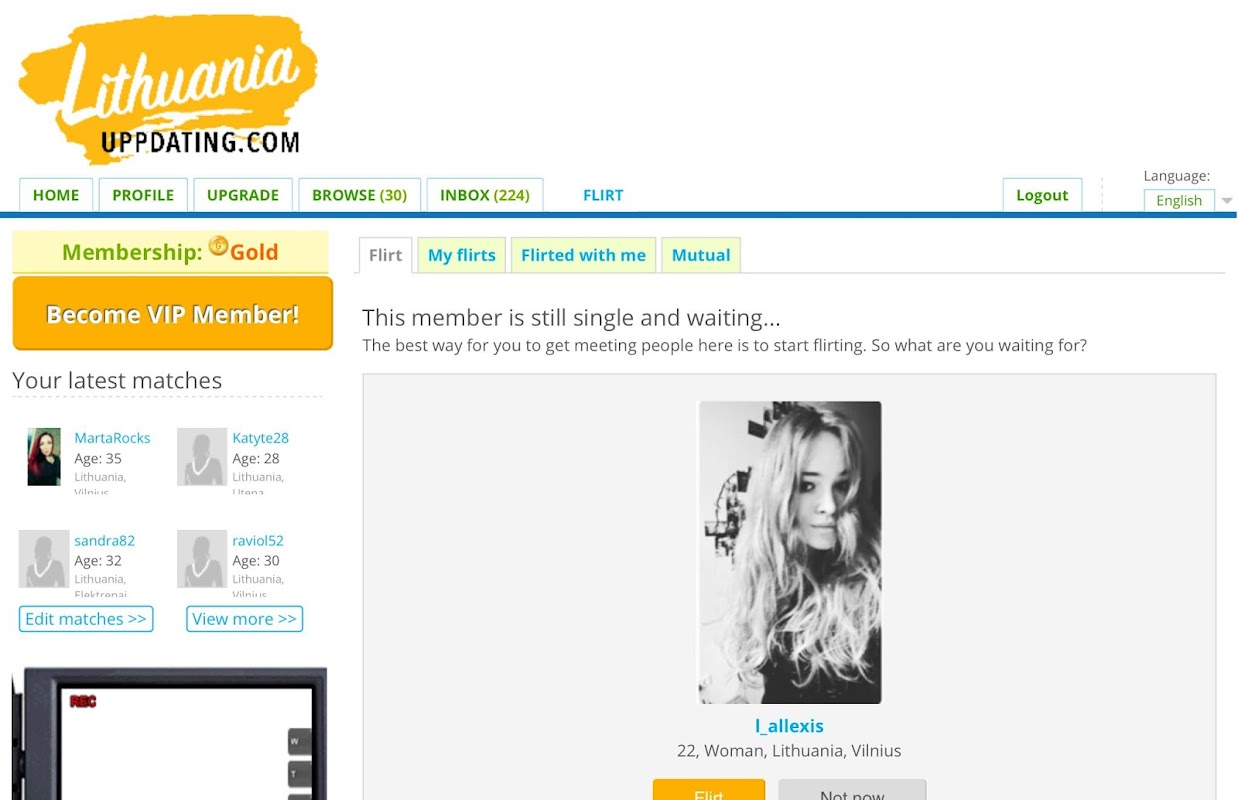The image size is (1238, 800).
Task: Switch to Flirted with me tab
Action: point(583,255)
